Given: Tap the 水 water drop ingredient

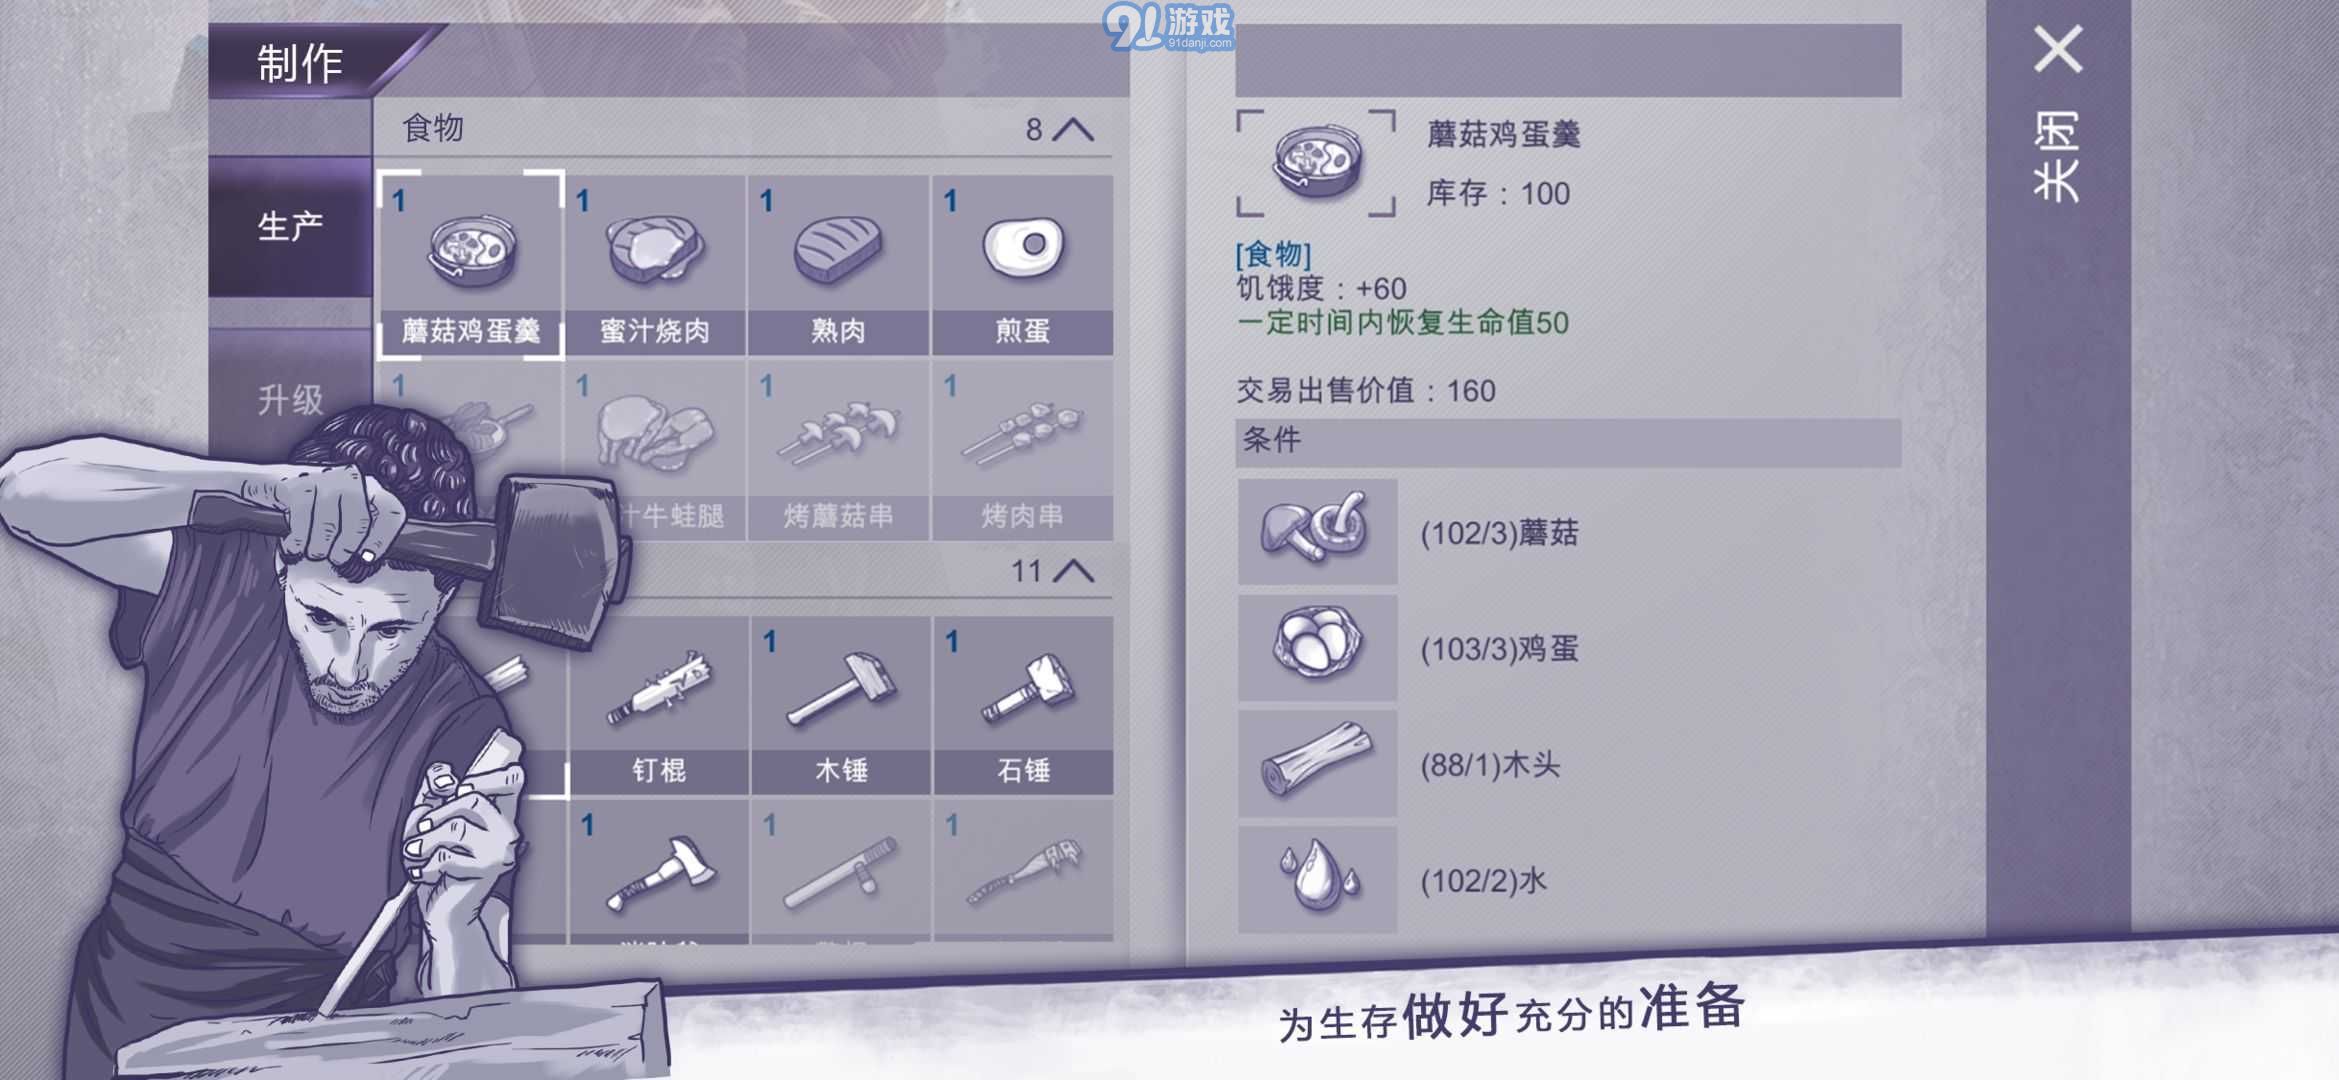Looking at the screenshot, I should click(1317, 880).
